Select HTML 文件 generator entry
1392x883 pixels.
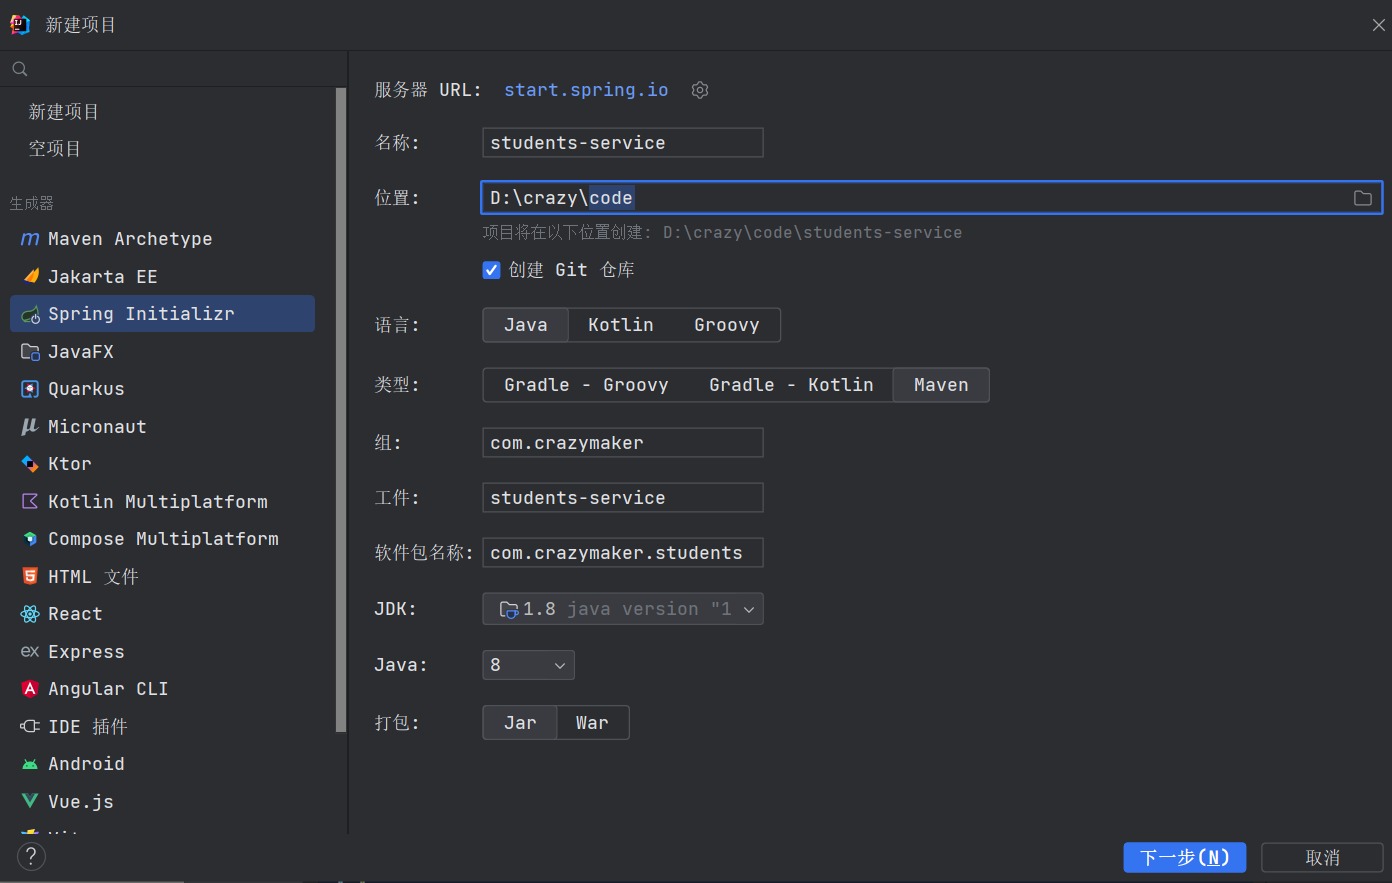pyautogui.click(x=162, y=576)
